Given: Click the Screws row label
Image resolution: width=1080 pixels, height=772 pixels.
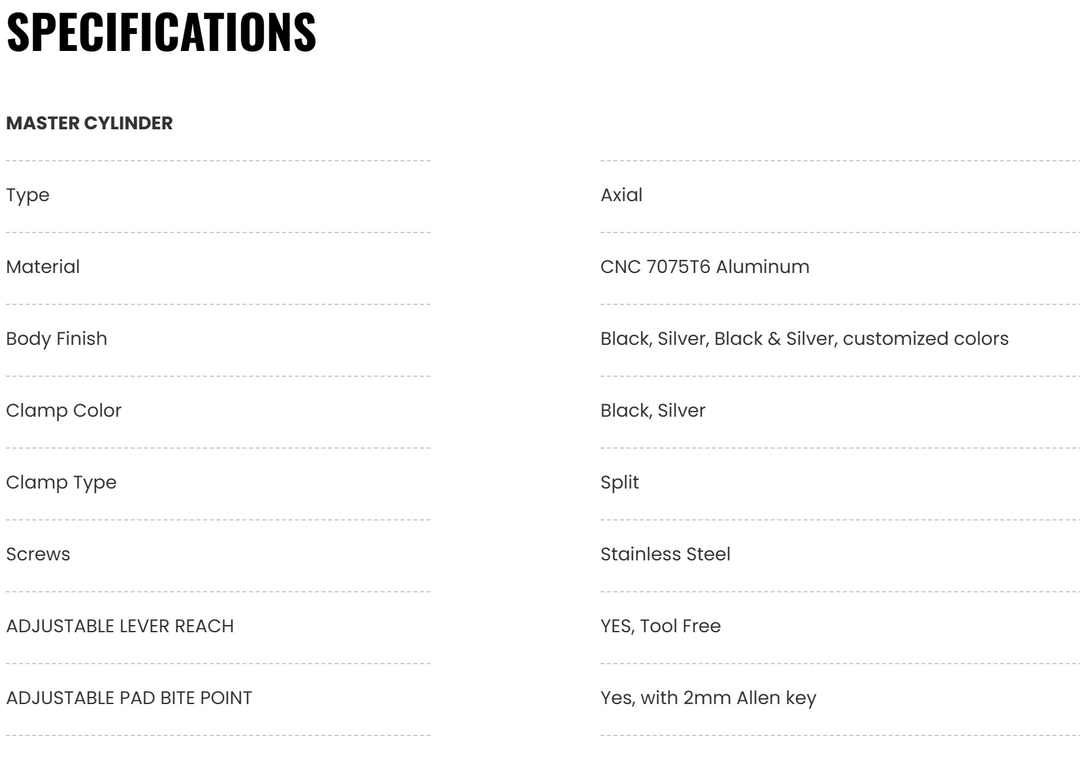Looking at the screenshot, I should point(38,555).
